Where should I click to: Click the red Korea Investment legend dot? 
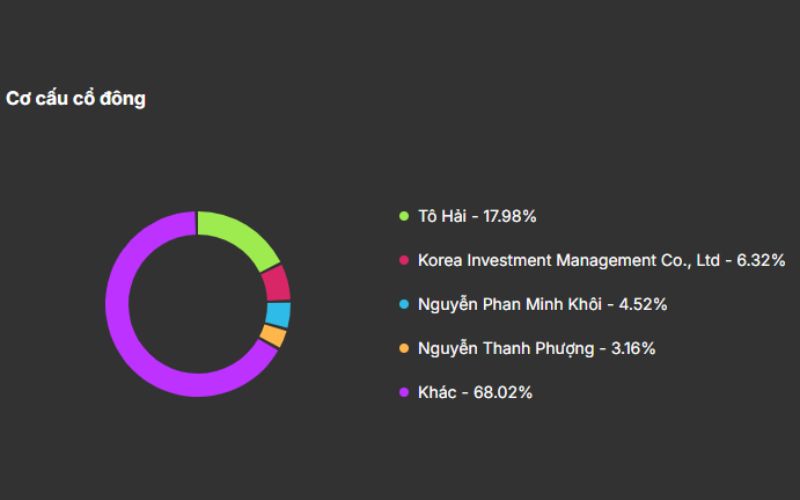[x=404, y=260]
